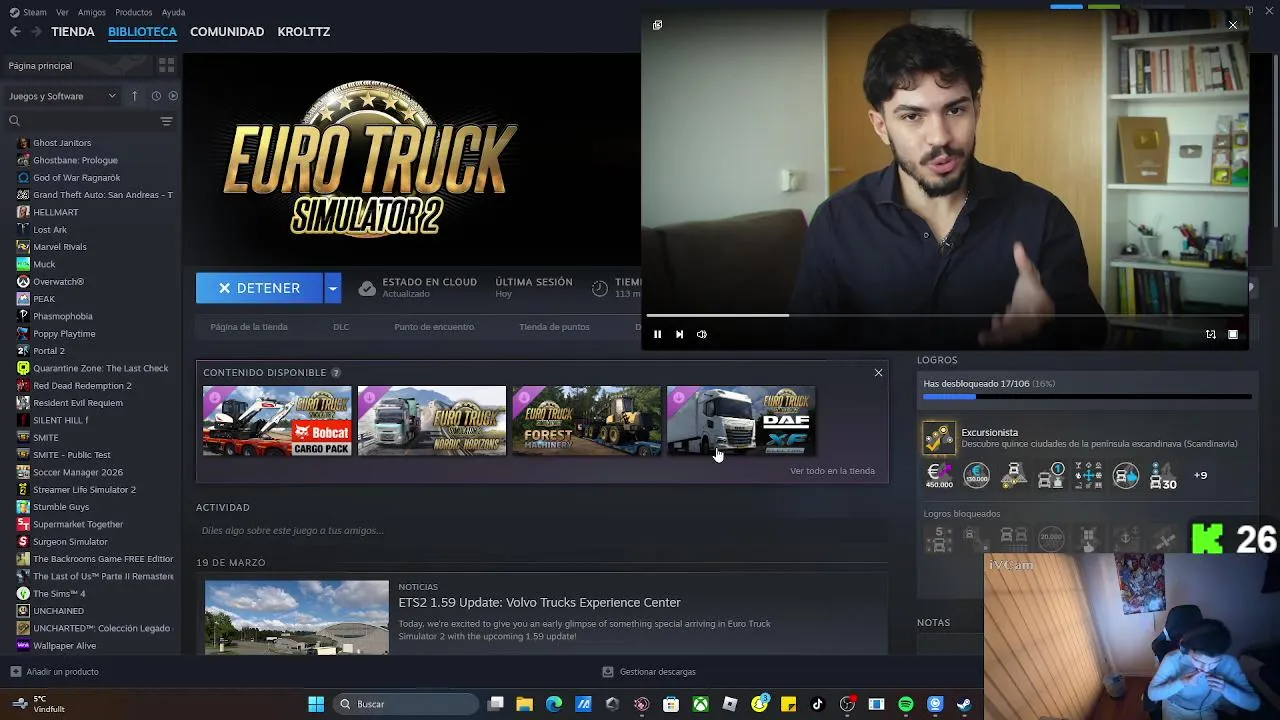Image resolution: width=1280 pixels, height=720 pixels.
Task: Open the Amigos menu
Action: pos(92,12)
